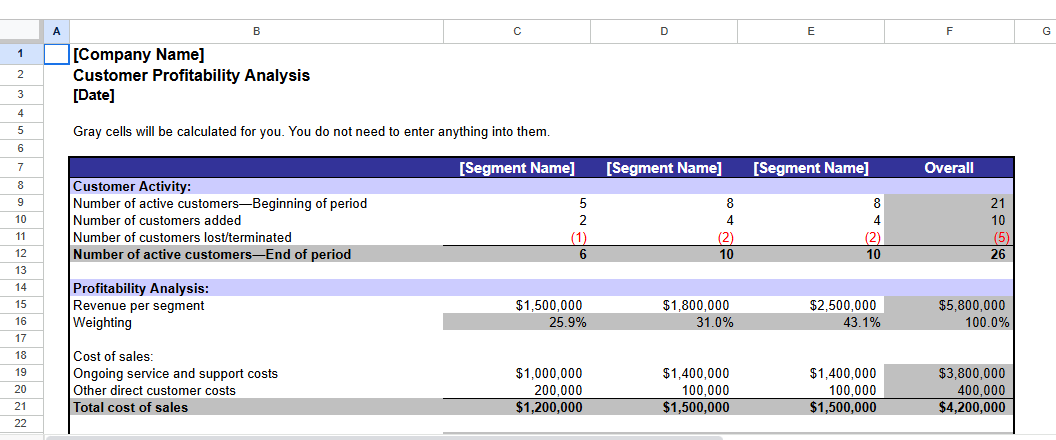Image resolution: width=1056 pixels, height=440 pixels.
Task: Click the [Company Name] cell
Action: (x=140, y=54)
